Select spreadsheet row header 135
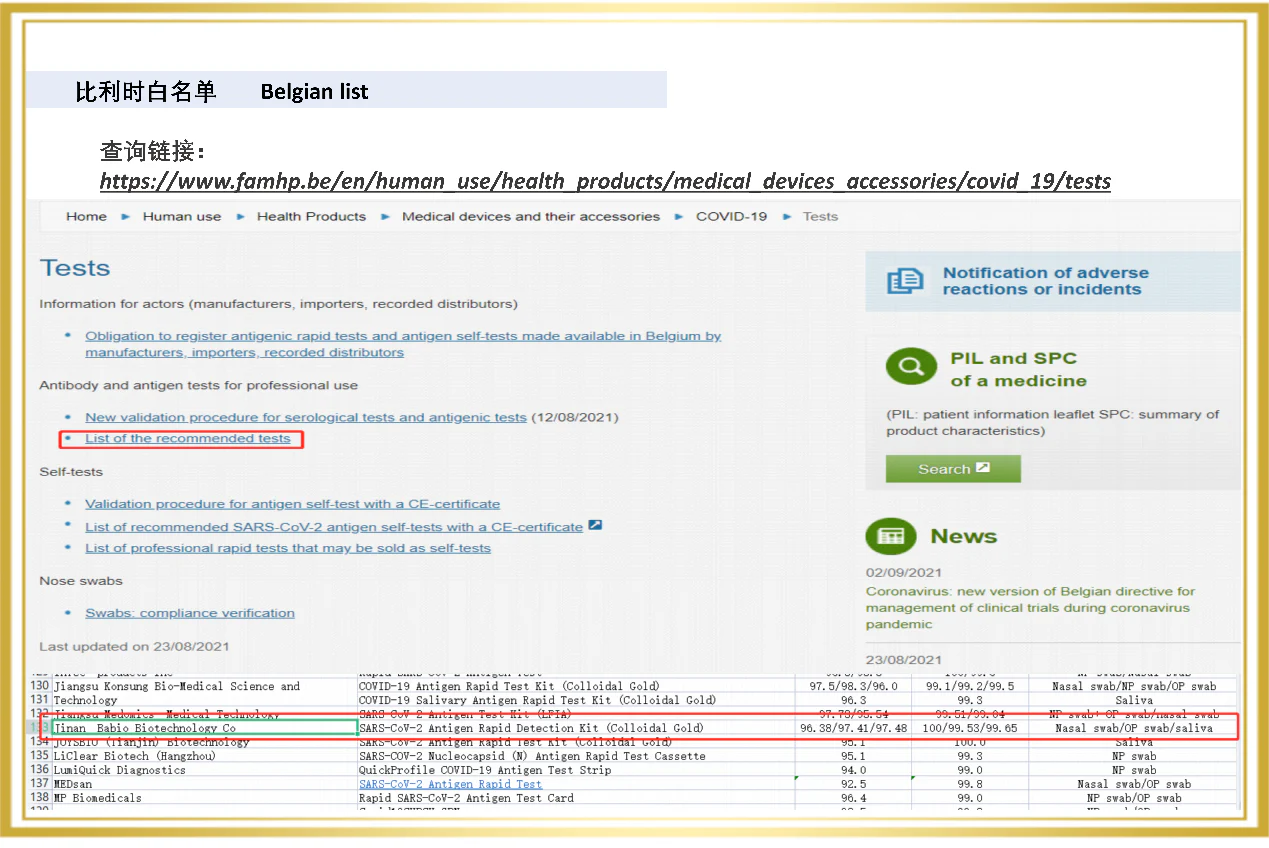Viewport: 1269px width, 848px height. 40,756
